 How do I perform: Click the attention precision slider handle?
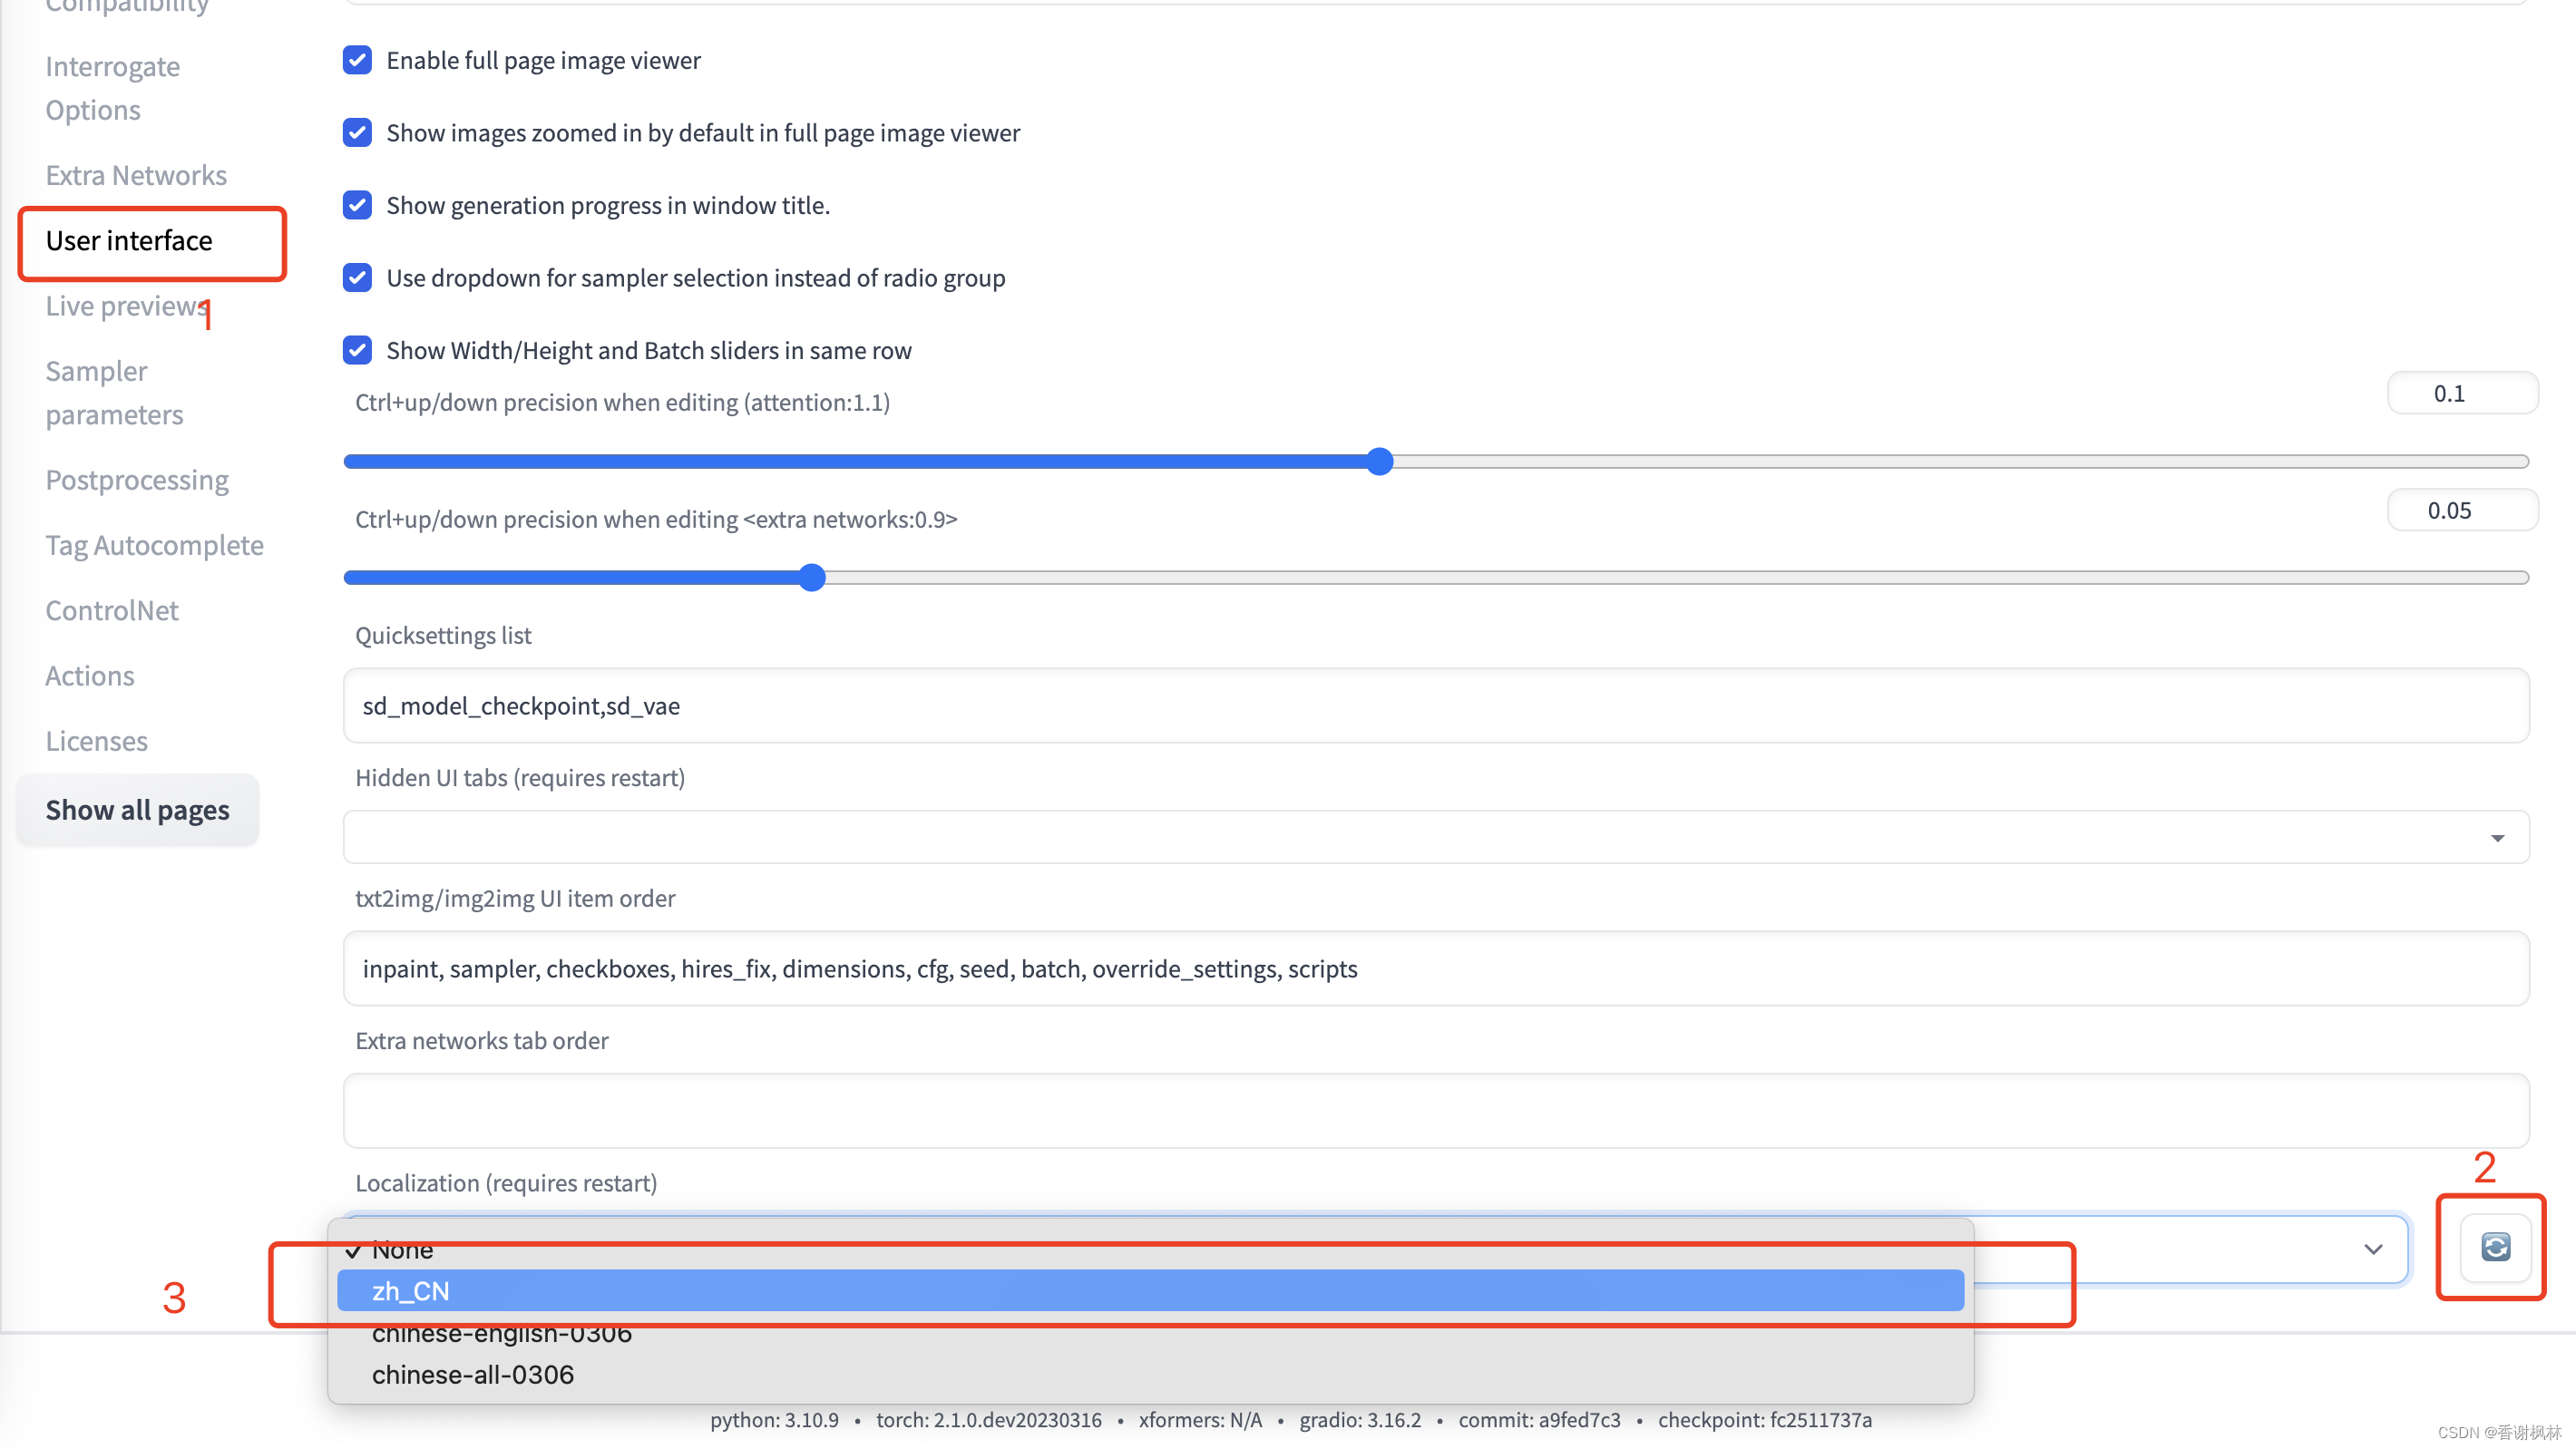coord(1379,461)
